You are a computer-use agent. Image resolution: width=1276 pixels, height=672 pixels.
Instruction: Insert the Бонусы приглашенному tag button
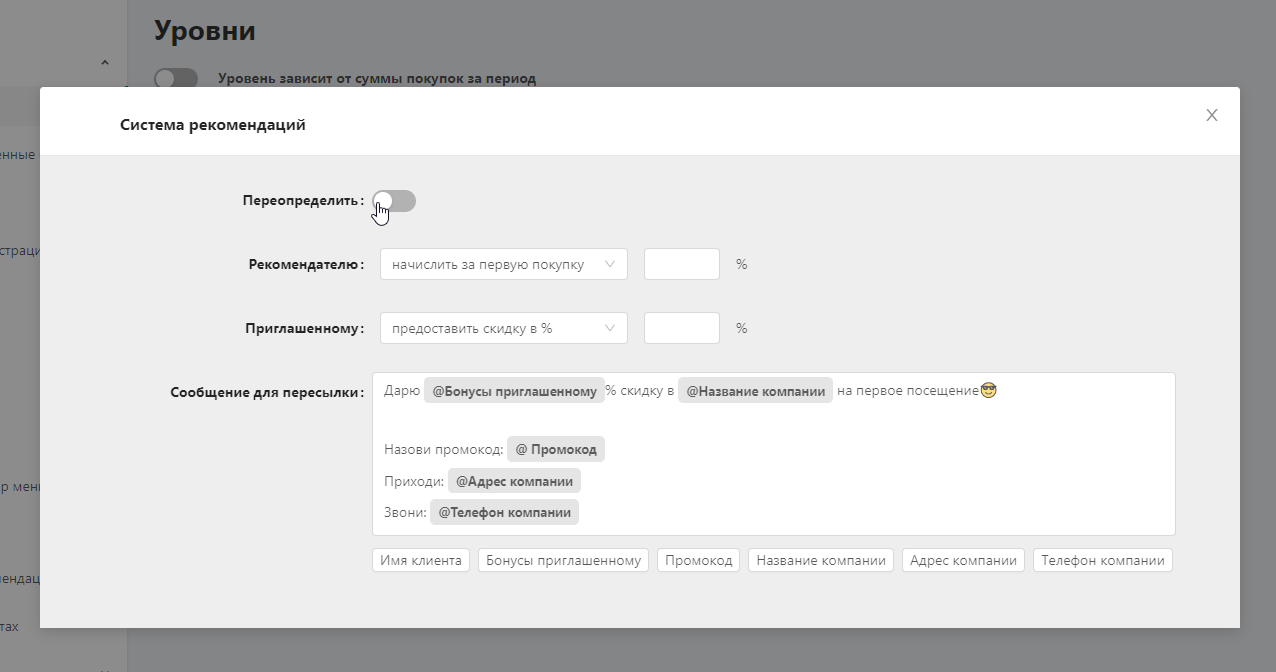[x=564, y=560]
